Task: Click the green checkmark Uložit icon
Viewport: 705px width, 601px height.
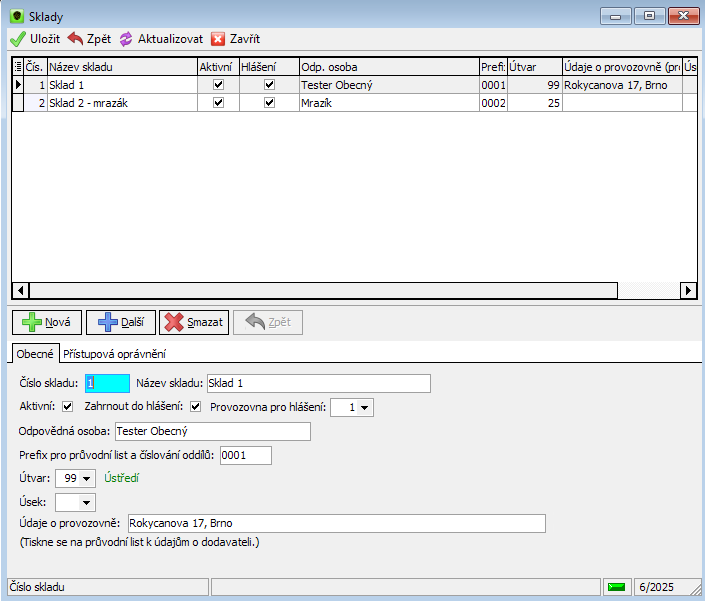Action: (18, 39)
